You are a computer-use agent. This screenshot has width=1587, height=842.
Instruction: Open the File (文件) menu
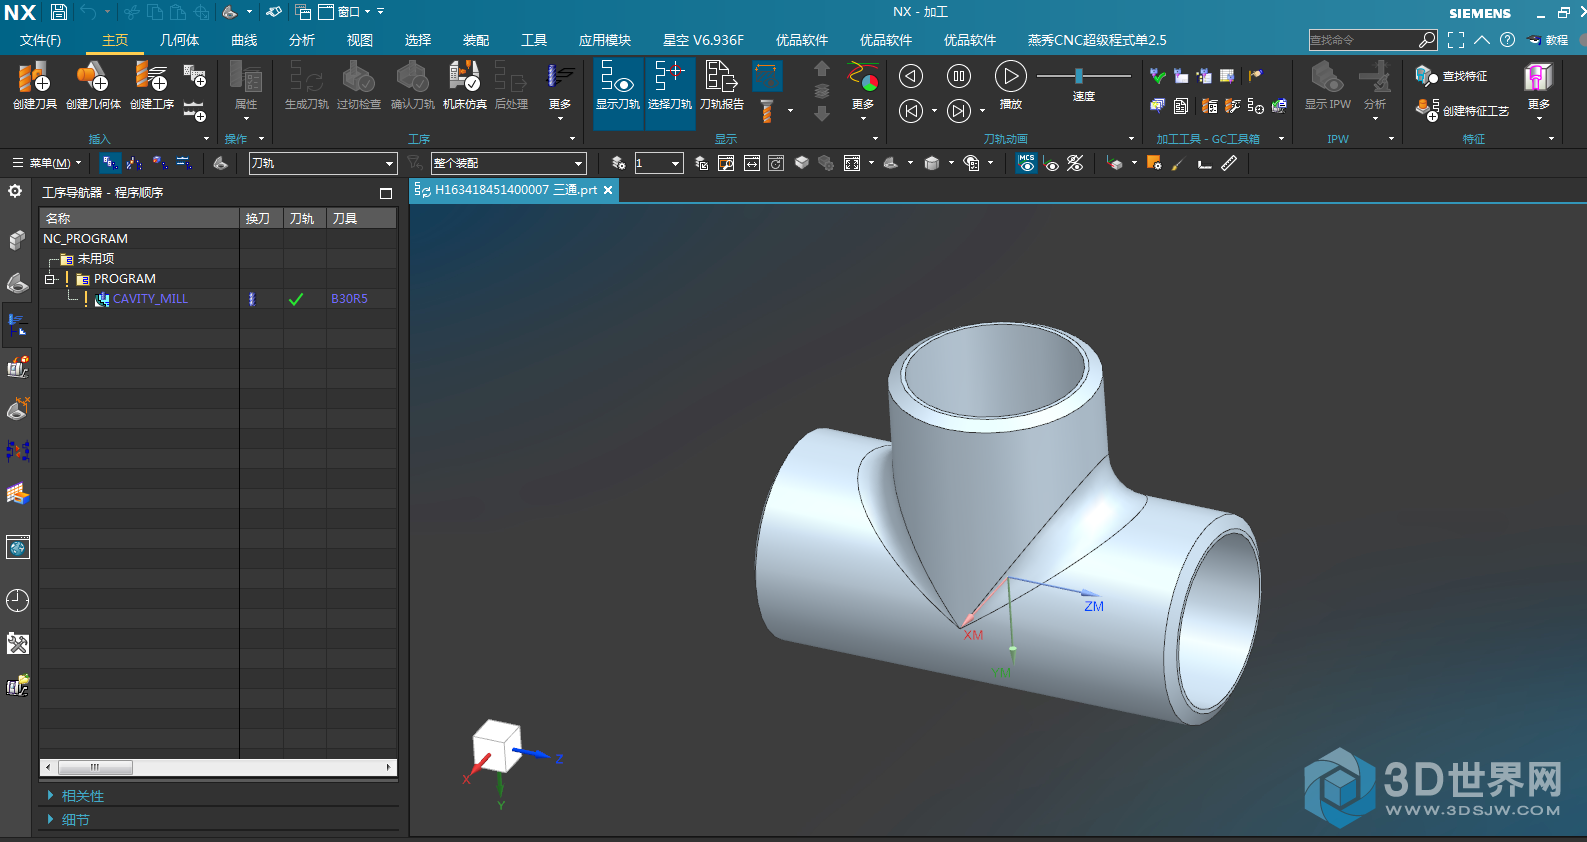(41, 40)
